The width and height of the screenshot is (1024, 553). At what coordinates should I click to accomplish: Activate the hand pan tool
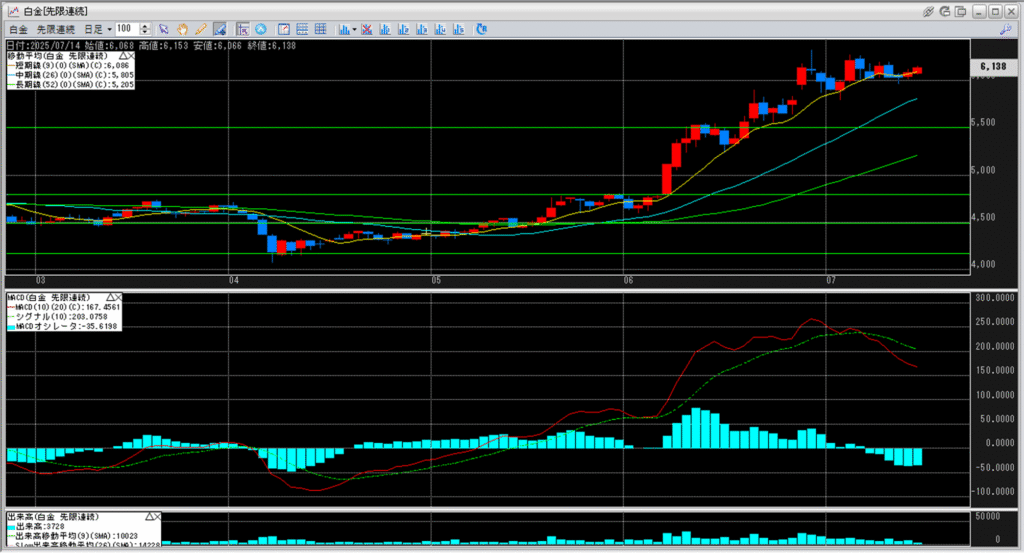[182, 29]
